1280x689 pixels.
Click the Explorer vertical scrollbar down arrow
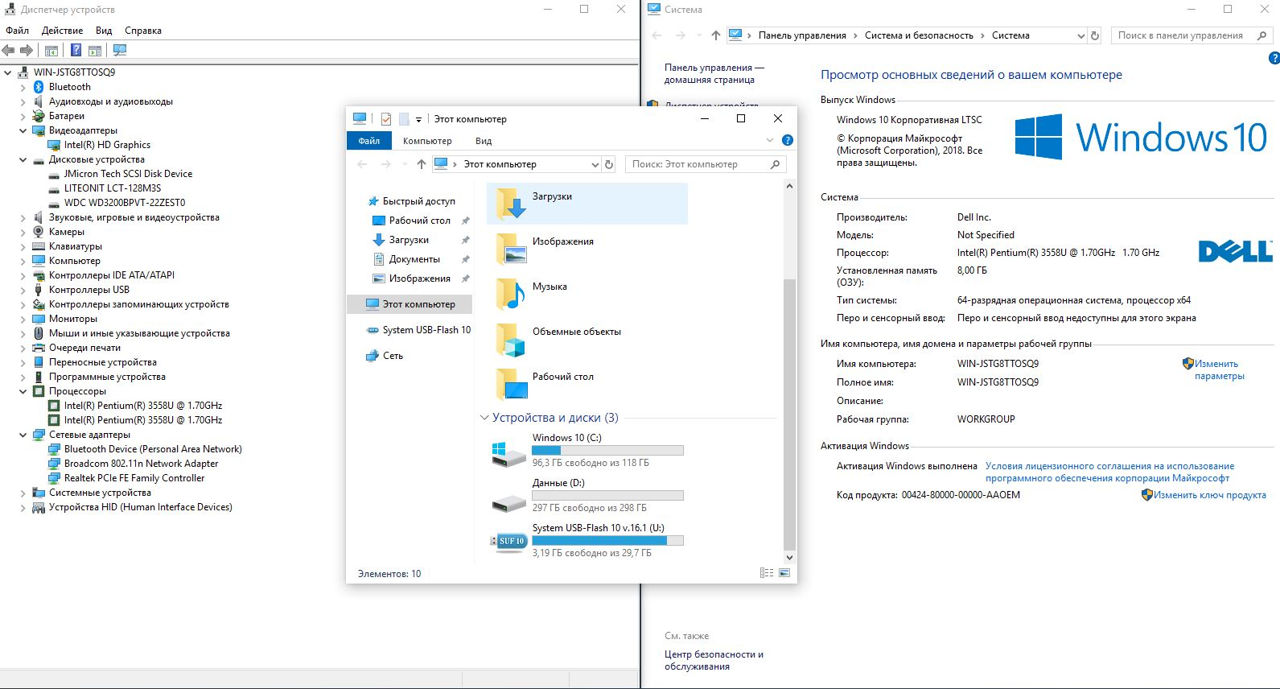point(790,555)
